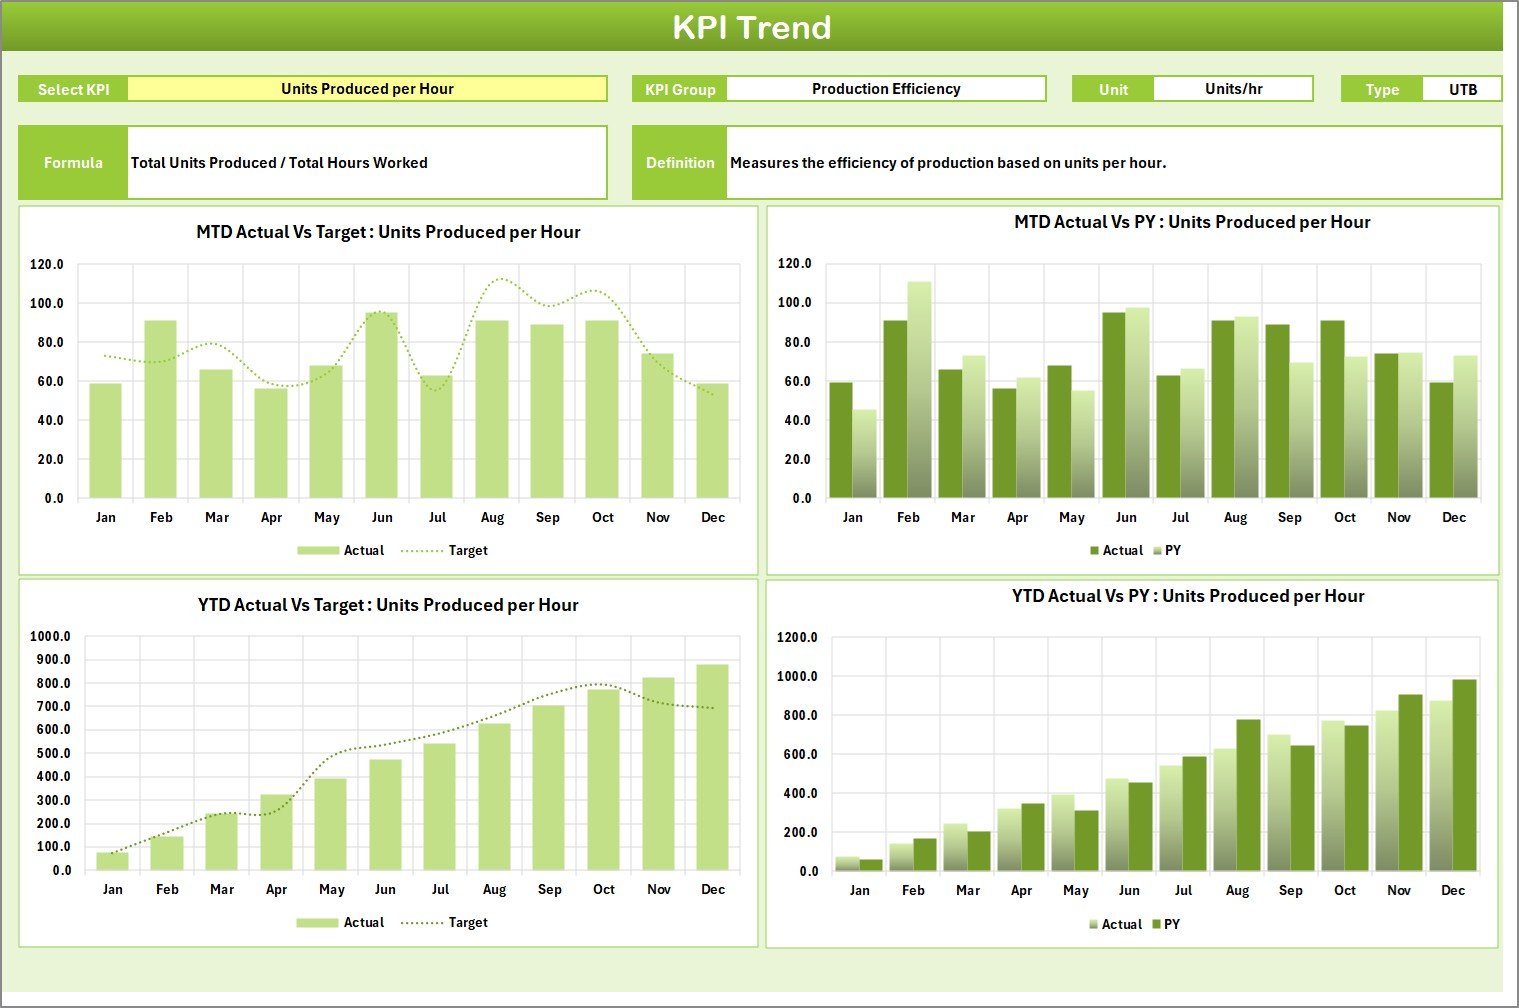Screen dimensions: 1519x1008
Task: Click Actual legend marker in YTD PY chart
Action: pyautogui.click(x=1094, y=925)
